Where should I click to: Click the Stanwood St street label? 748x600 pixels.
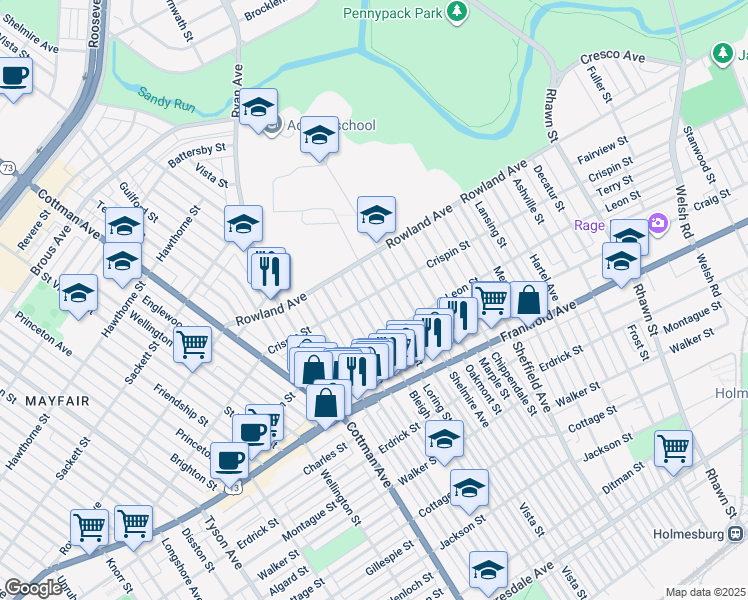(x=699, y=155)
